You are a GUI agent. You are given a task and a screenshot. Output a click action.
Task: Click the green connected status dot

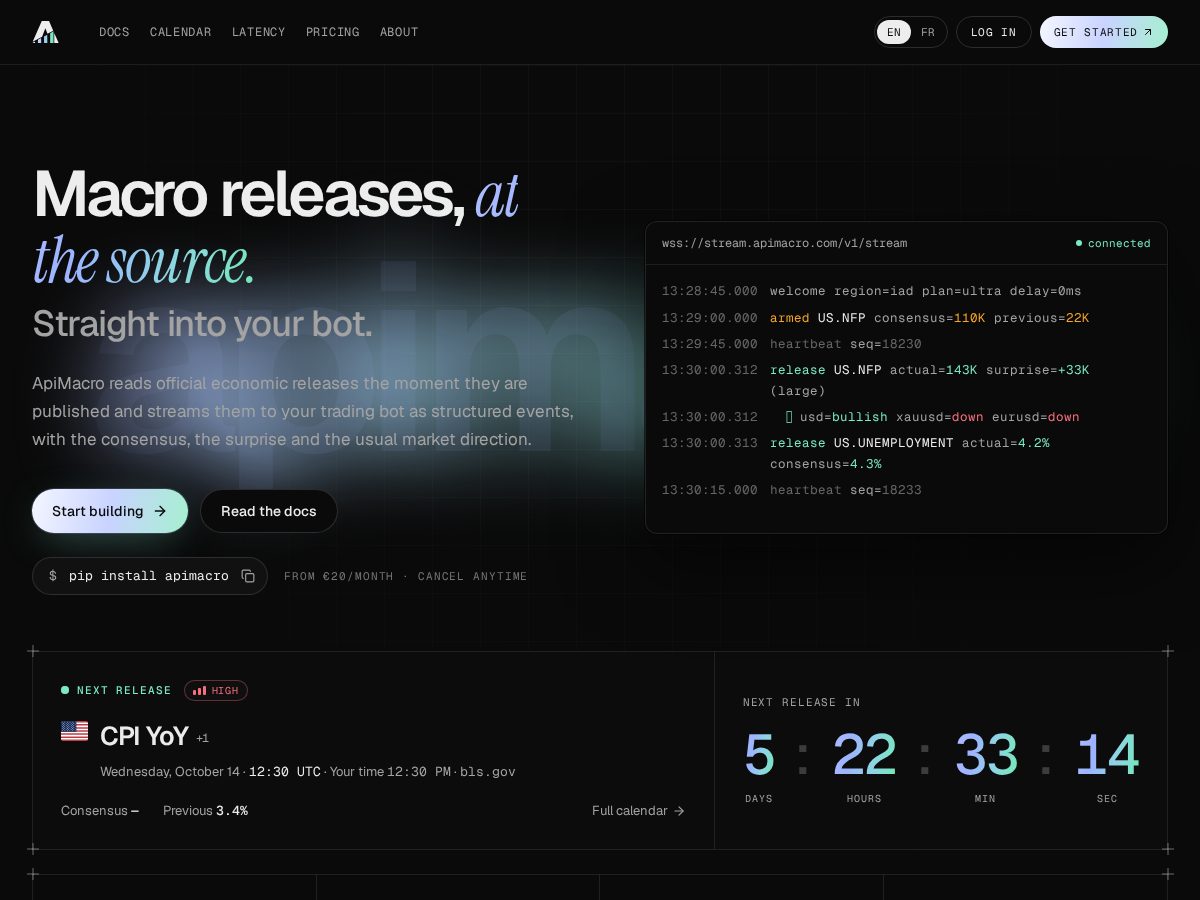pos(1079,243)
